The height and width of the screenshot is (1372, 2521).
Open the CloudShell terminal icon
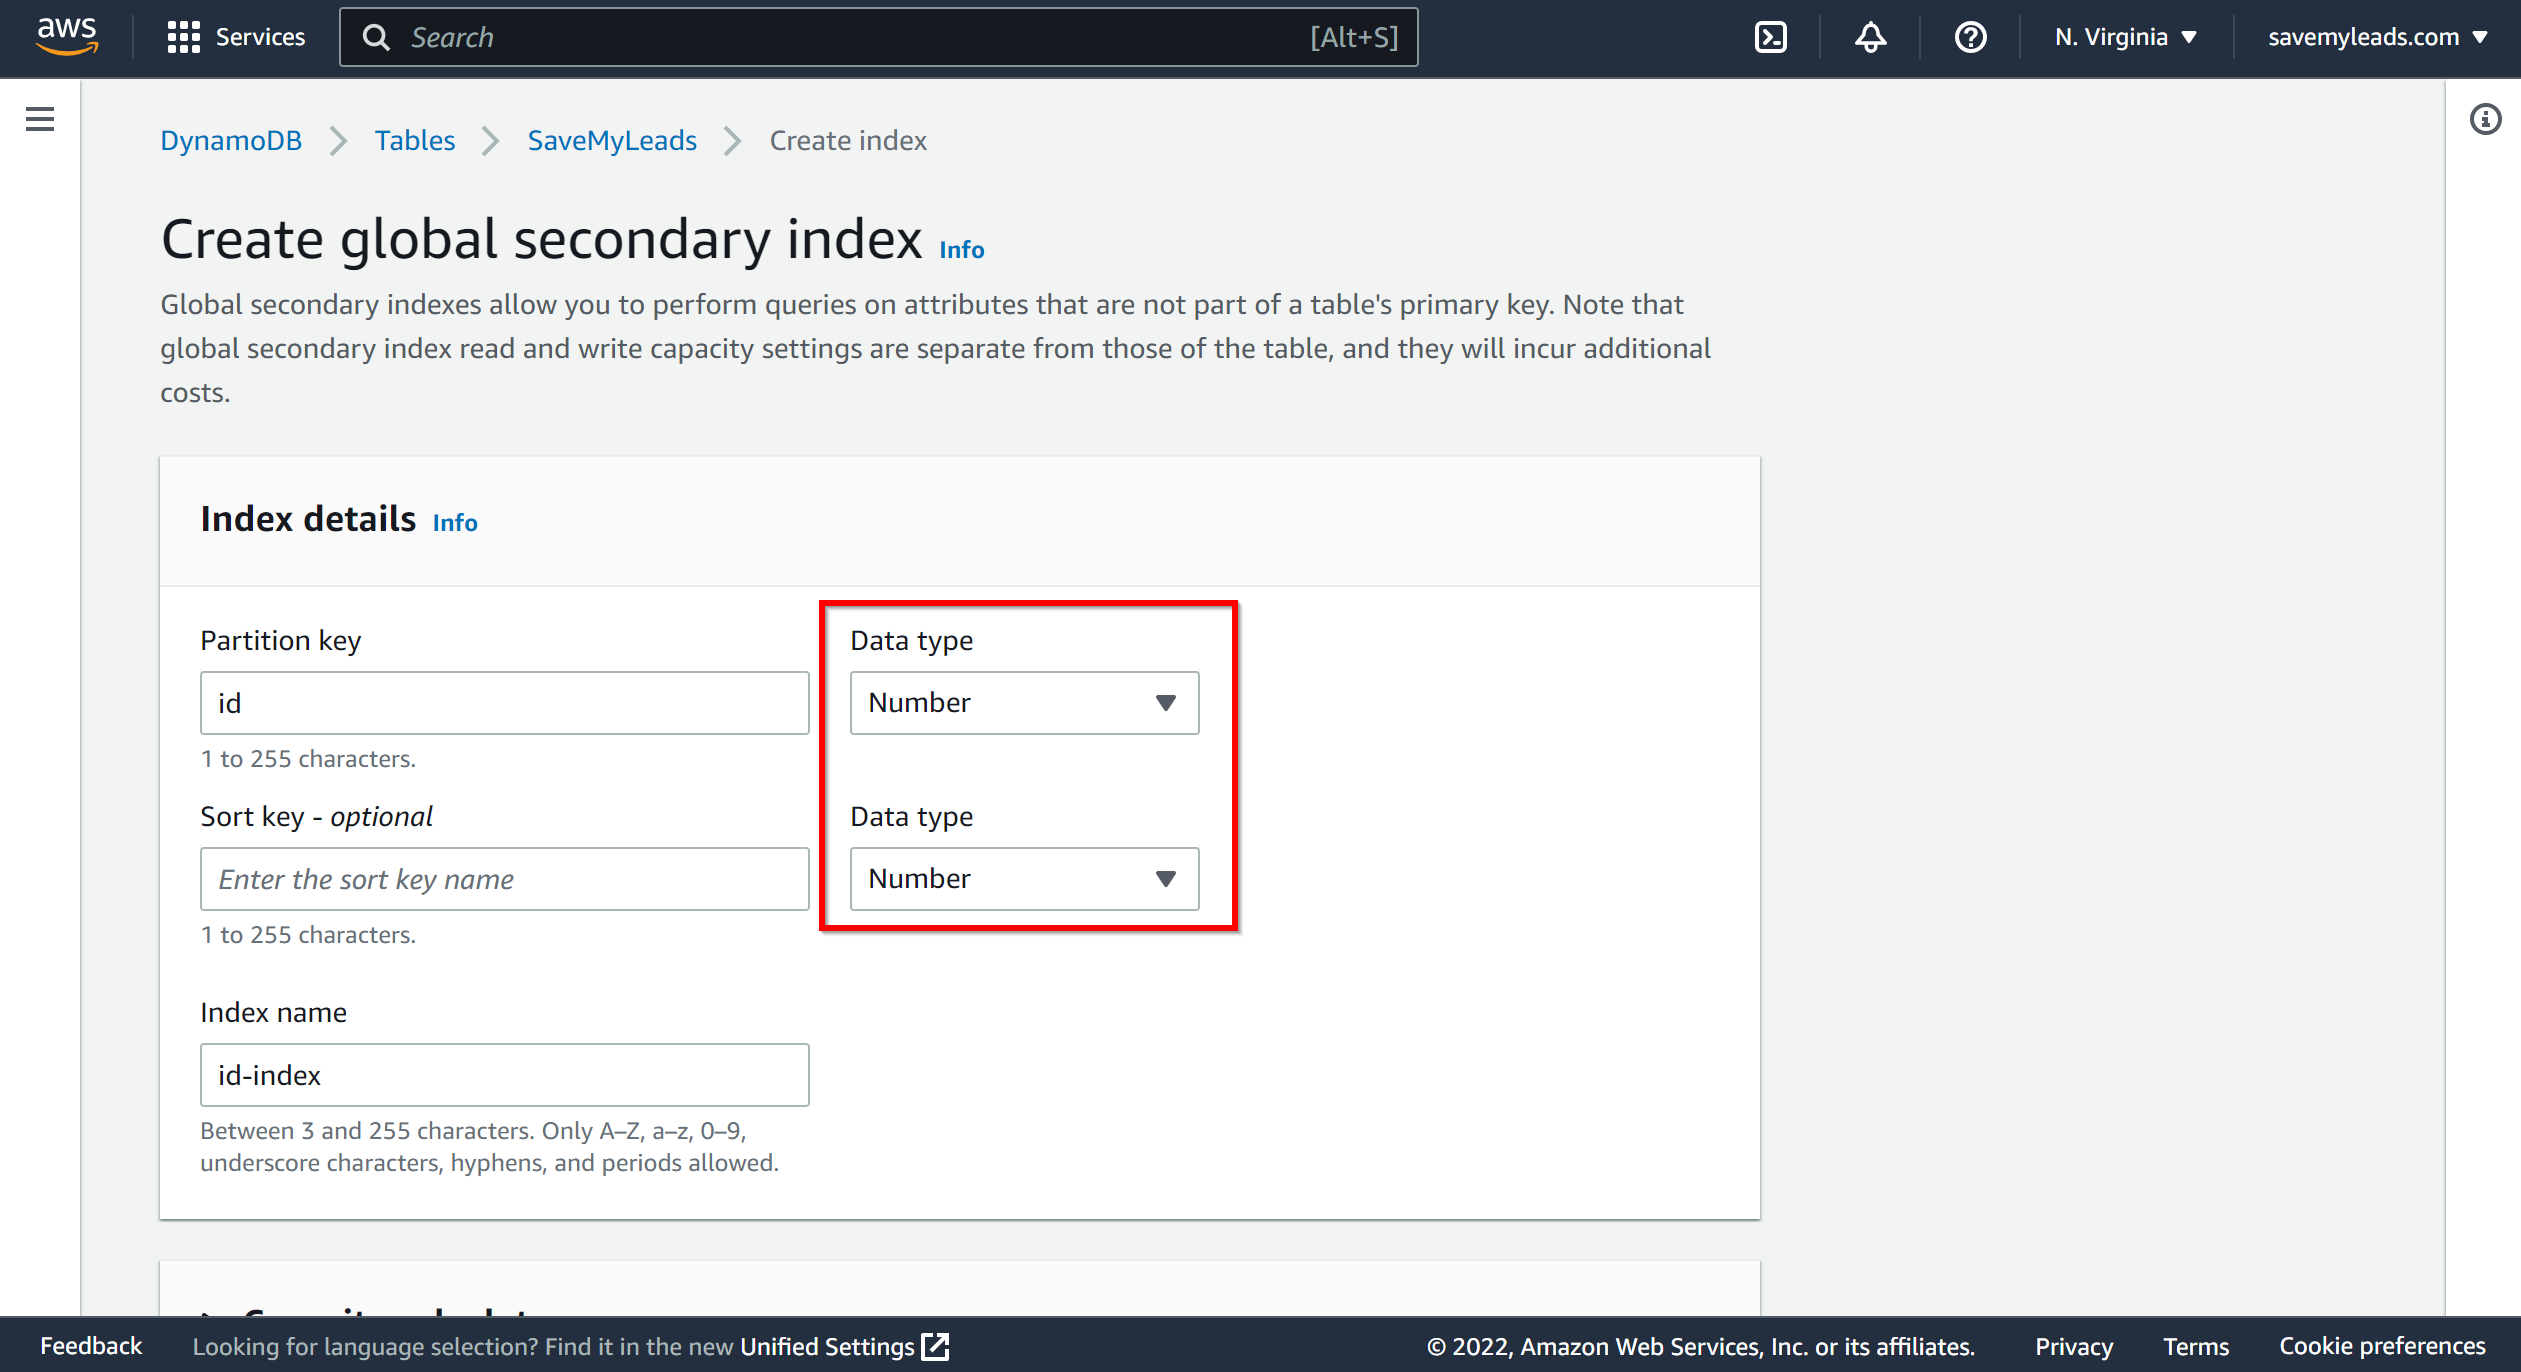pos(1771,37)
